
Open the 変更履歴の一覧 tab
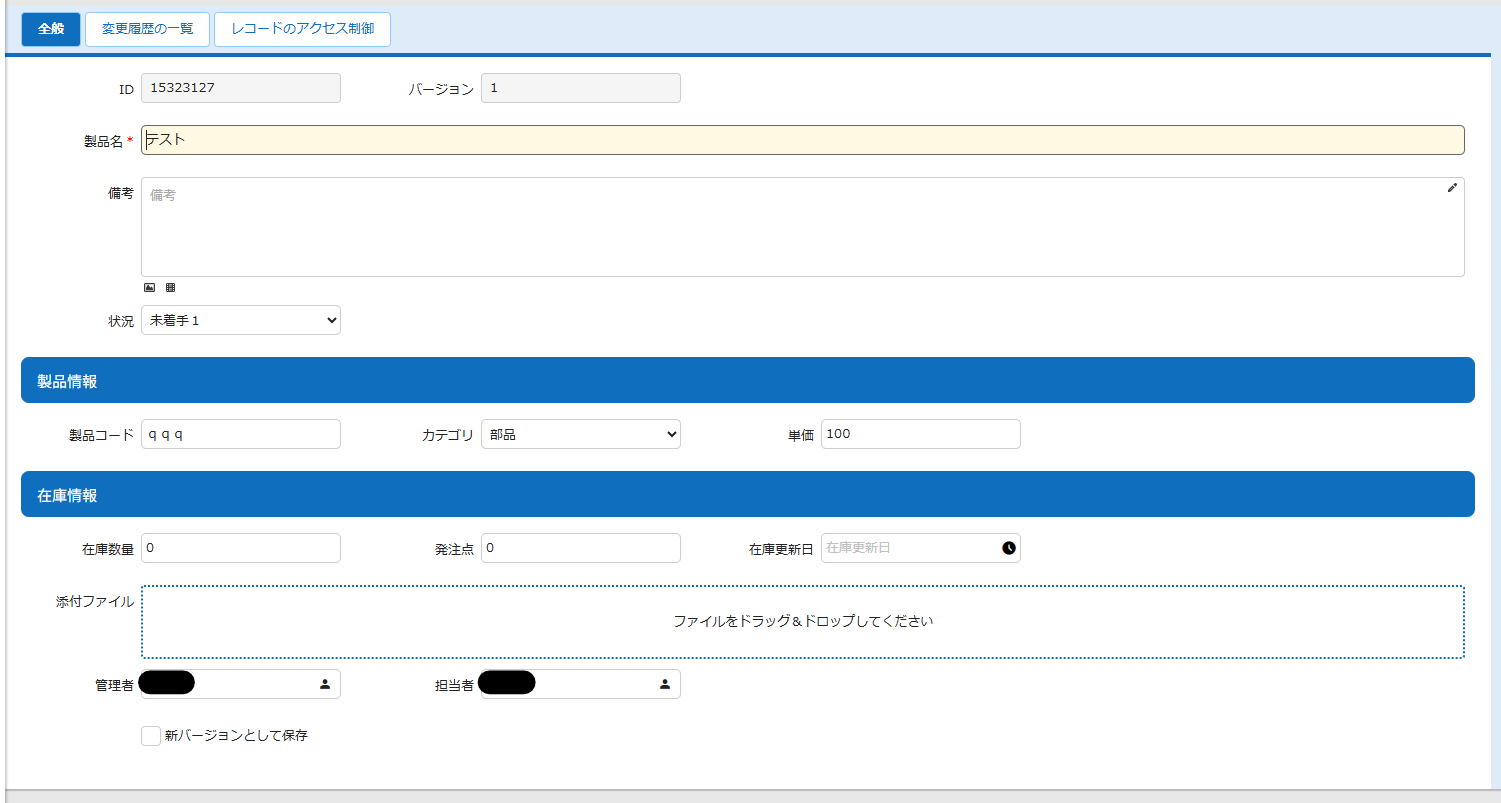[148, 29]
